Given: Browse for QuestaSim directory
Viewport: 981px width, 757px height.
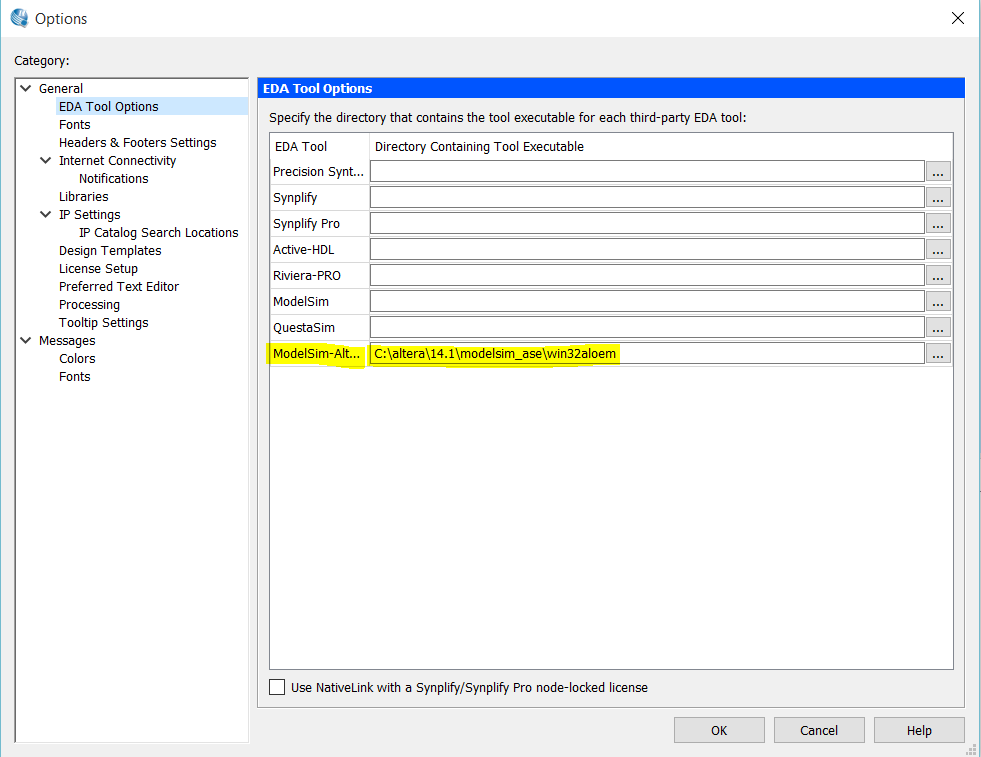Looking at the screenshot, I should pos(938,327).
